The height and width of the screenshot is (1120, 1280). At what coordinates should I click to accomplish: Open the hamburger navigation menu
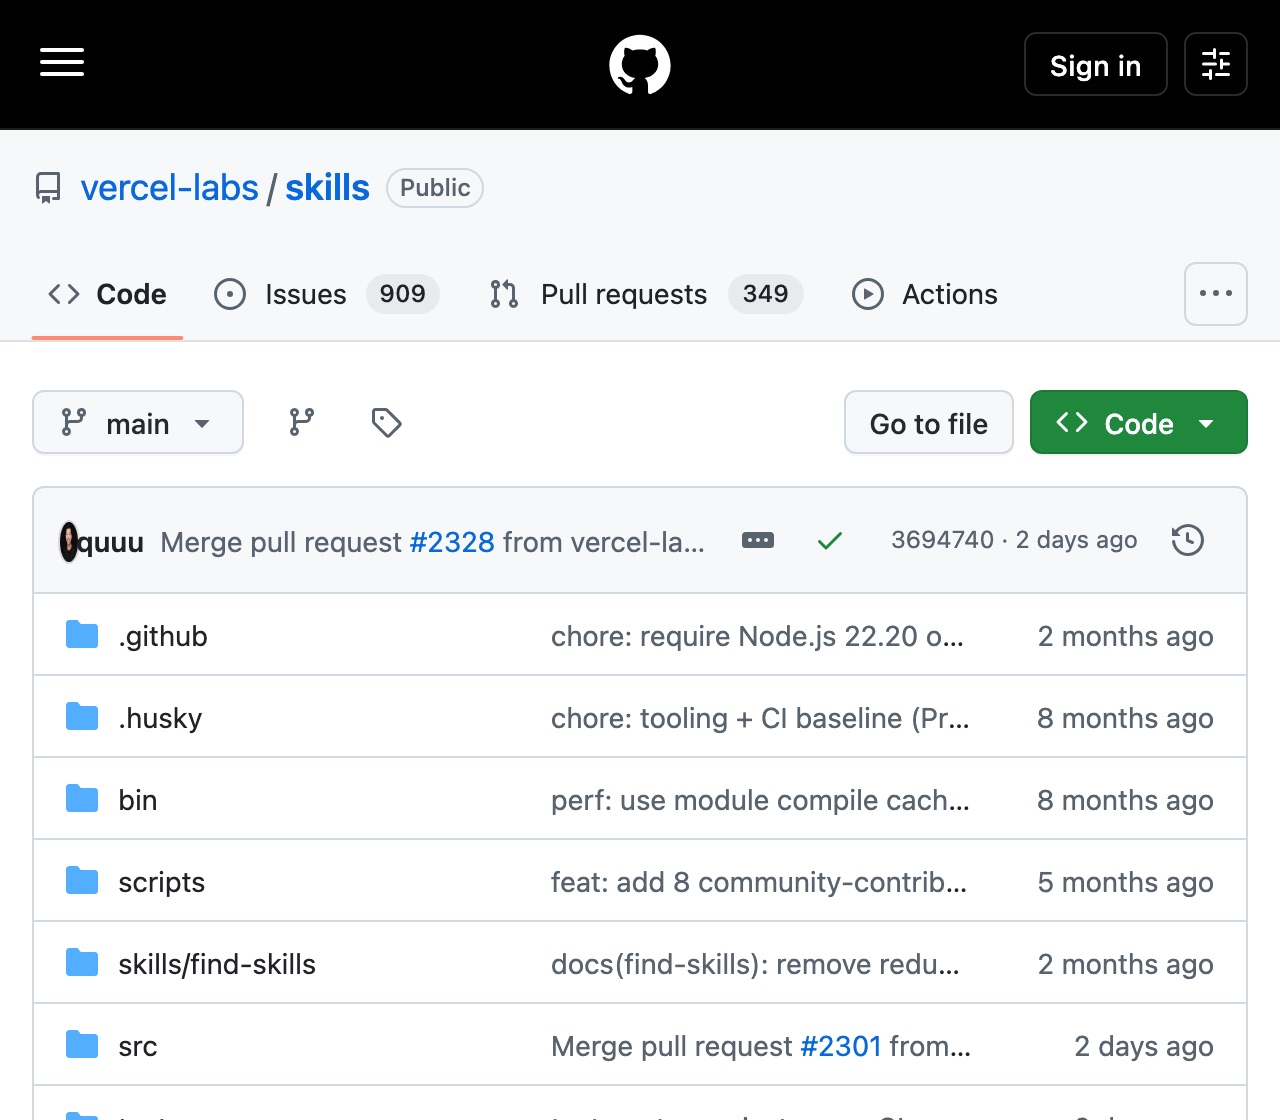pos(62,62)
